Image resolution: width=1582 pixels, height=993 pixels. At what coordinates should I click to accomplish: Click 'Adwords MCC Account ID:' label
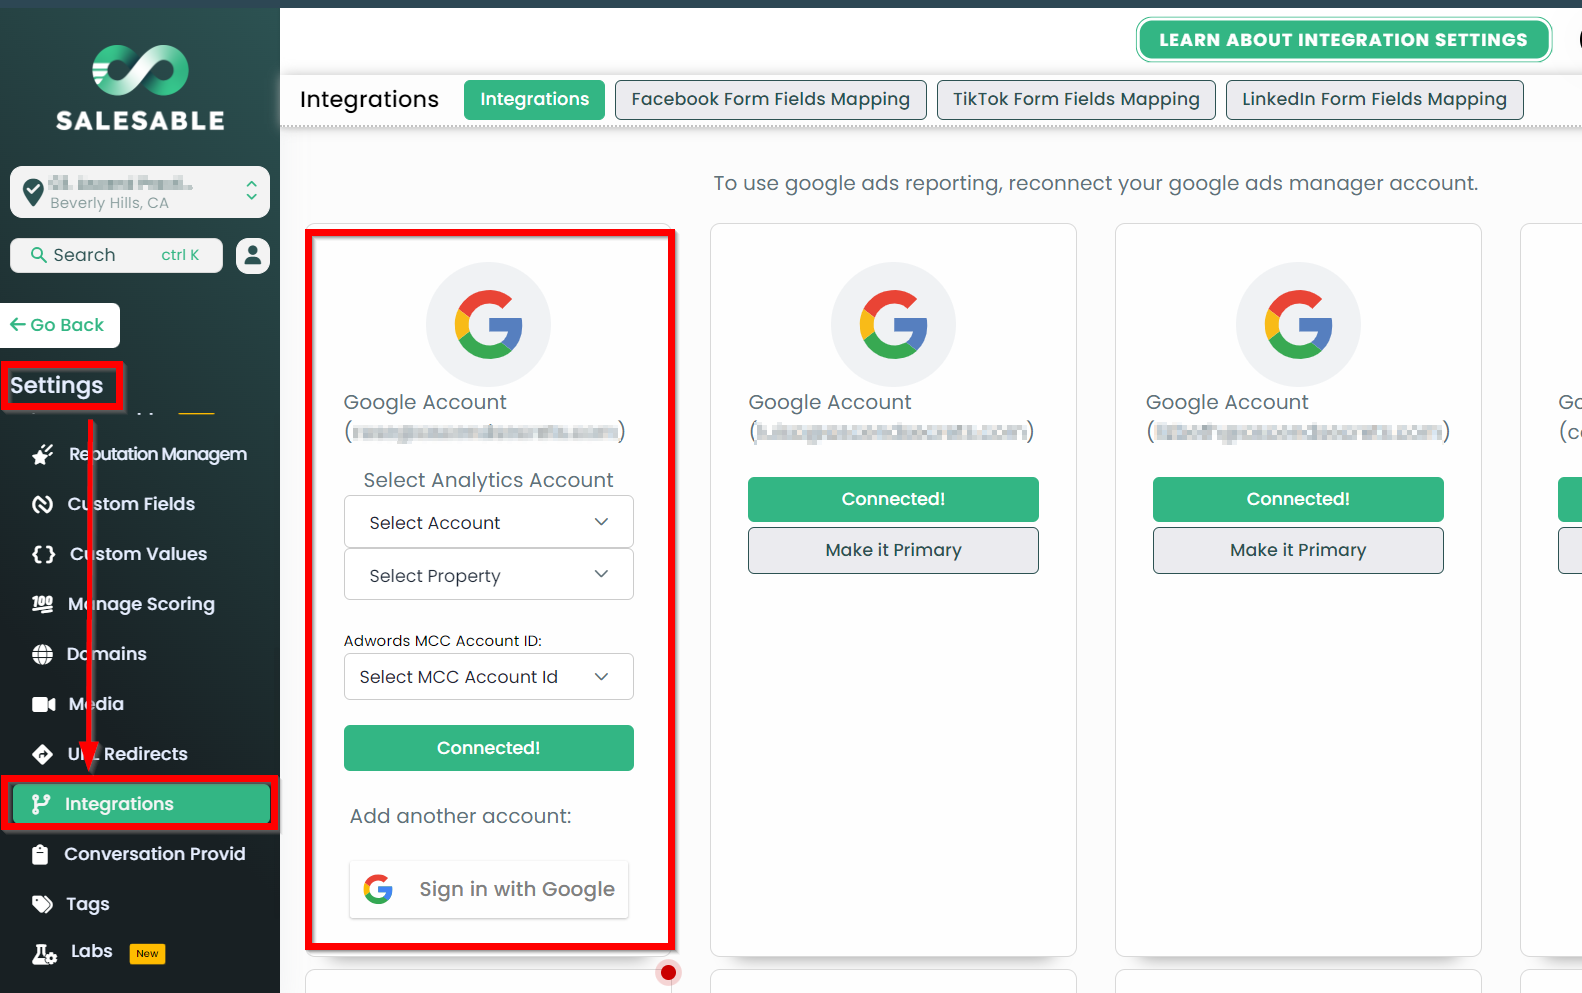click(x=443, y=641)
